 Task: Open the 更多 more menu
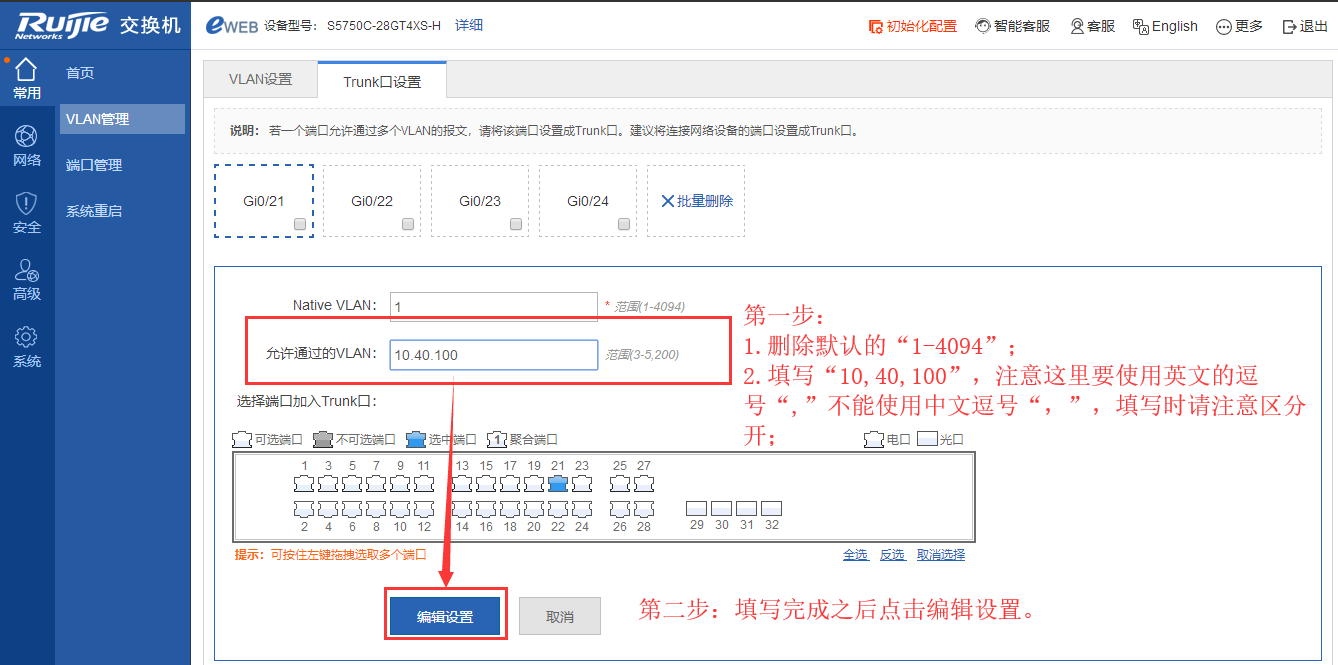pyautogui.click(x=1239, y=26)
